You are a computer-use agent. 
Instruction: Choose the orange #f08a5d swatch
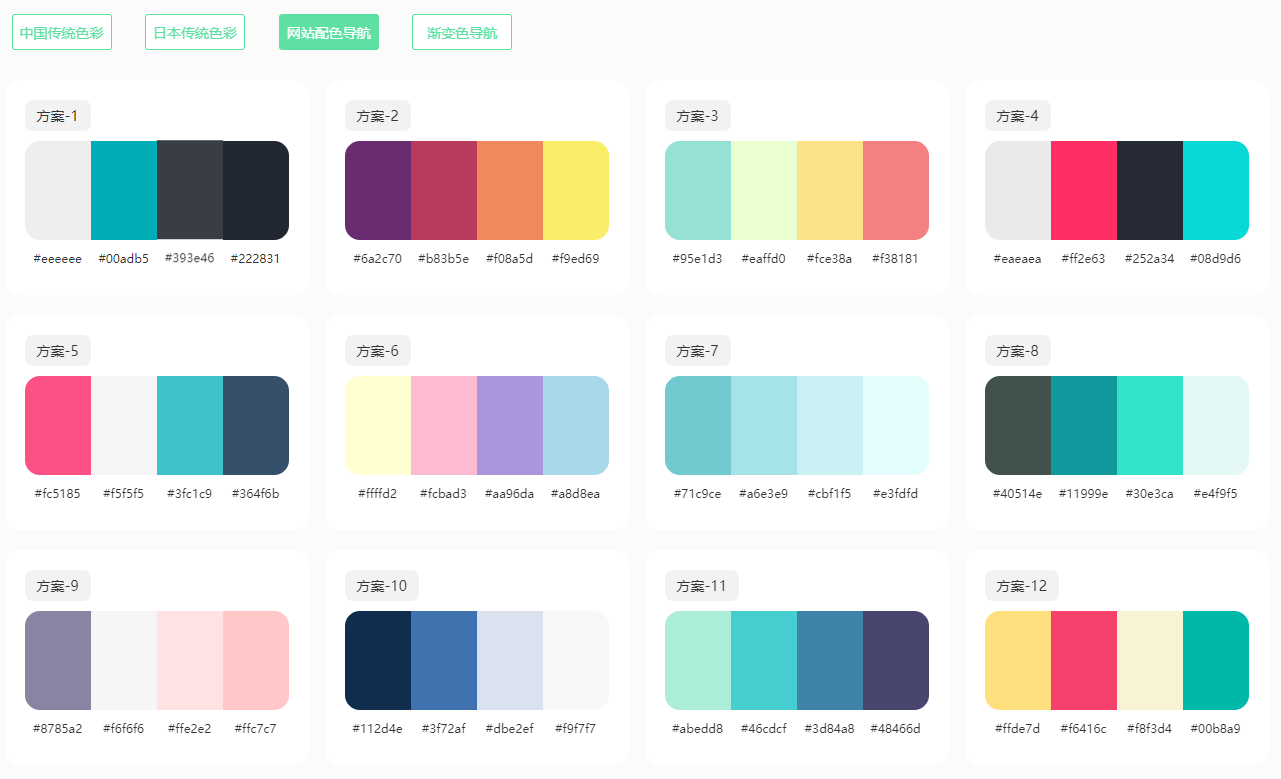pyautogui.click(x=510, y=190)
